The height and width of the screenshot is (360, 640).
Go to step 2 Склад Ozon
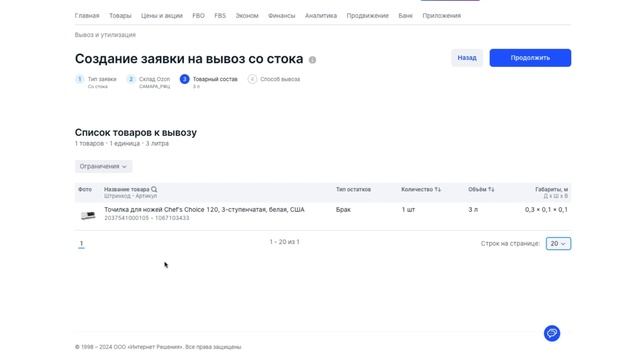[149, 81]
